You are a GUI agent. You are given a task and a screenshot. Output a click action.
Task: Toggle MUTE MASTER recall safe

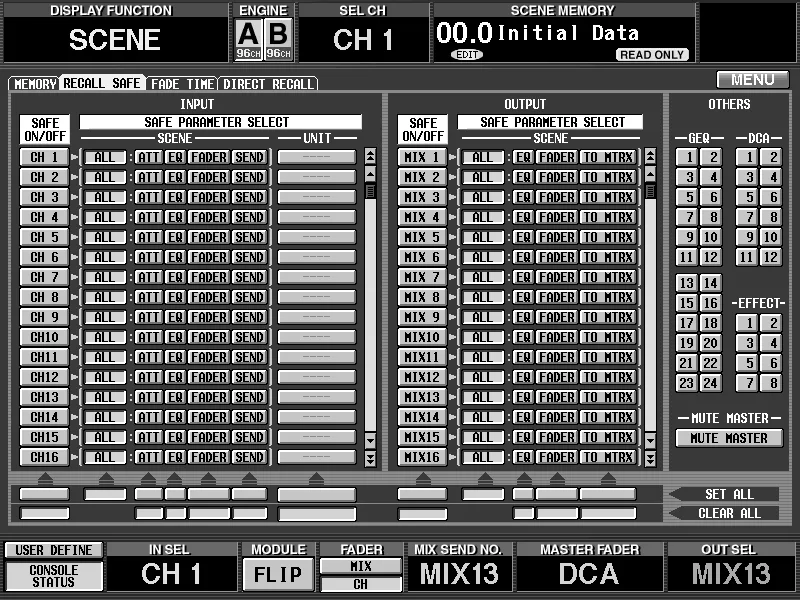(x=729, y=438)
